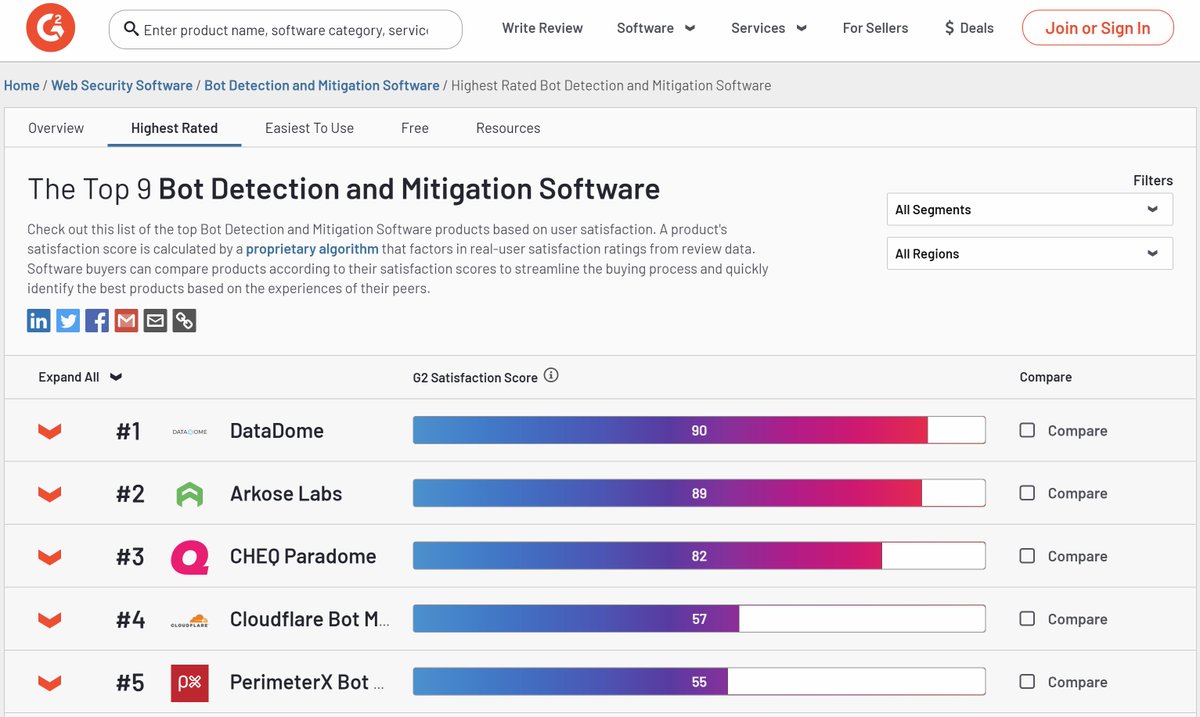Click Arkose Labs' score bar showing 89
This screenshot has height=717, width=1200.
699,493
